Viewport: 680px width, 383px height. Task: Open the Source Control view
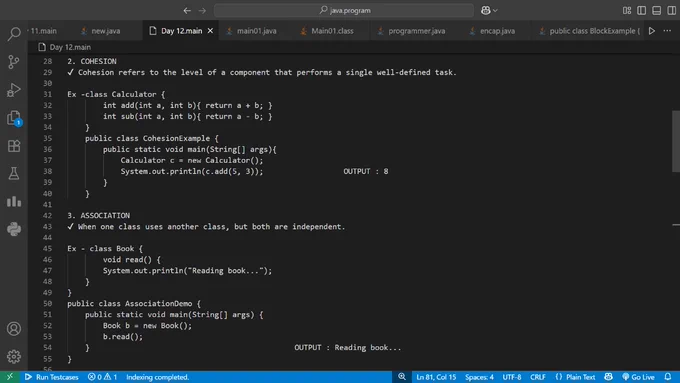click(14, 62)
